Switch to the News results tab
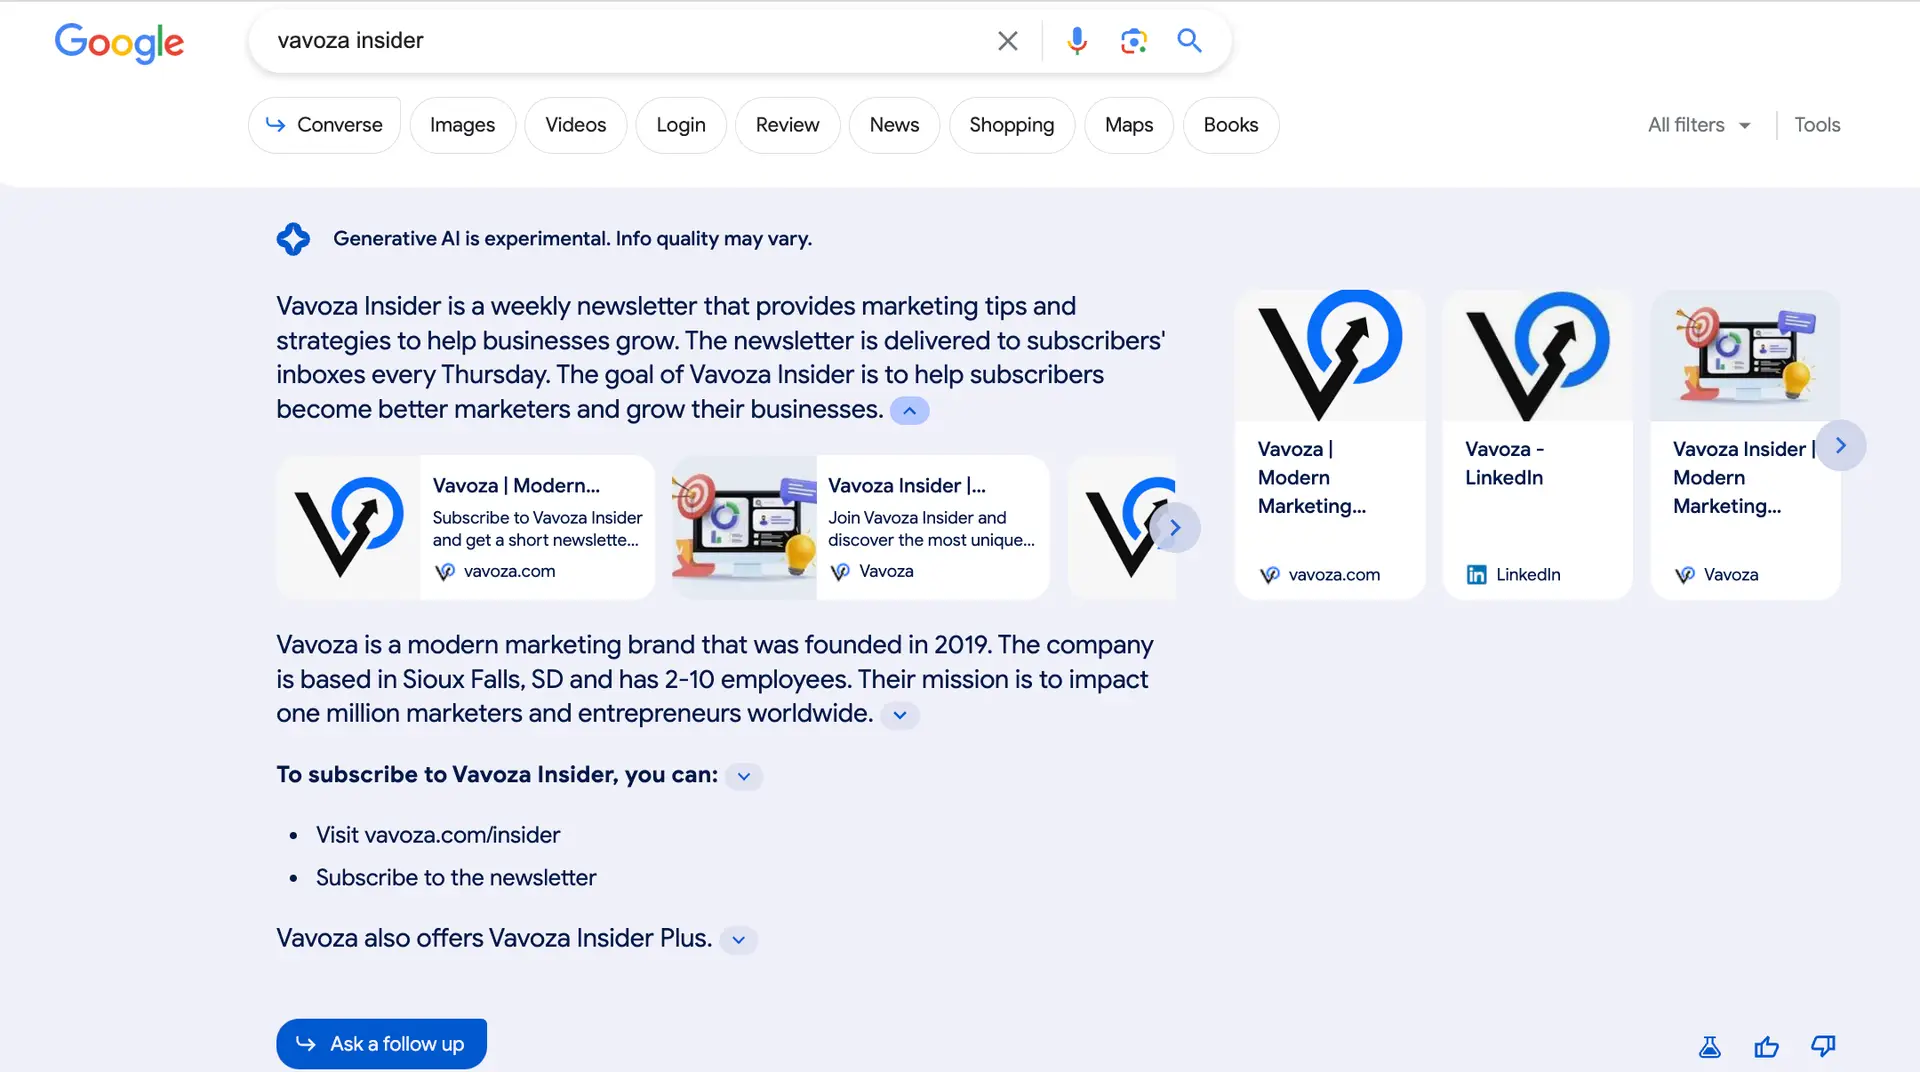The height and width of the screenshot is (1072, 1920). pos(893,125)
